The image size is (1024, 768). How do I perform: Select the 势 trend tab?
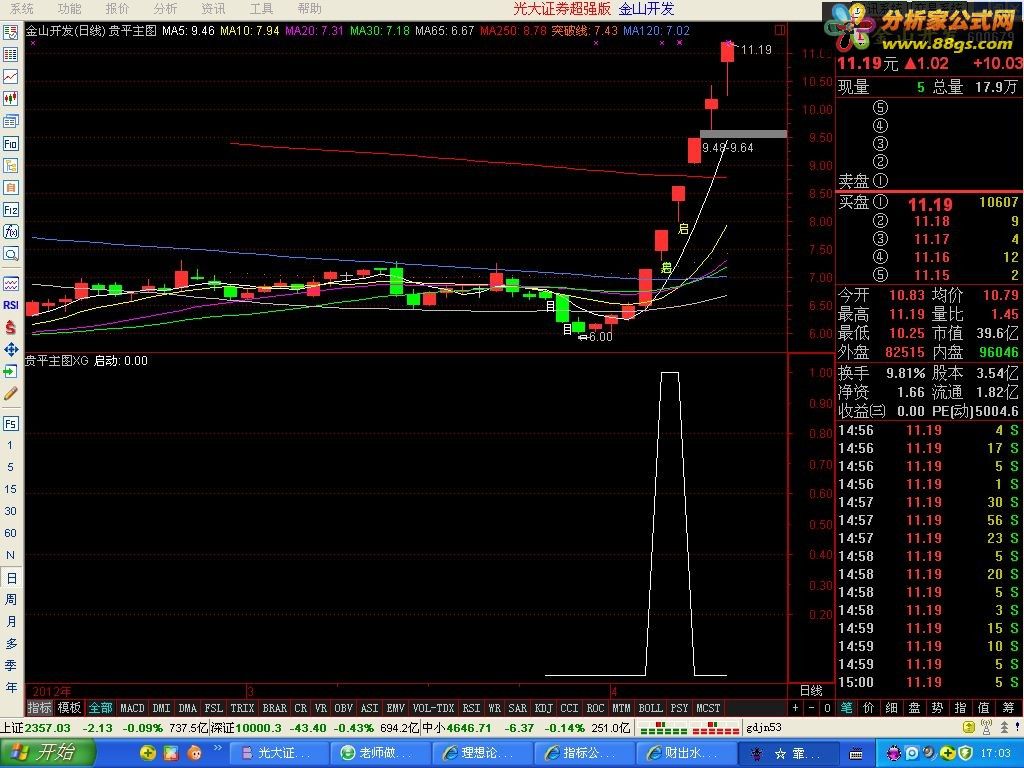coord(938,708)
